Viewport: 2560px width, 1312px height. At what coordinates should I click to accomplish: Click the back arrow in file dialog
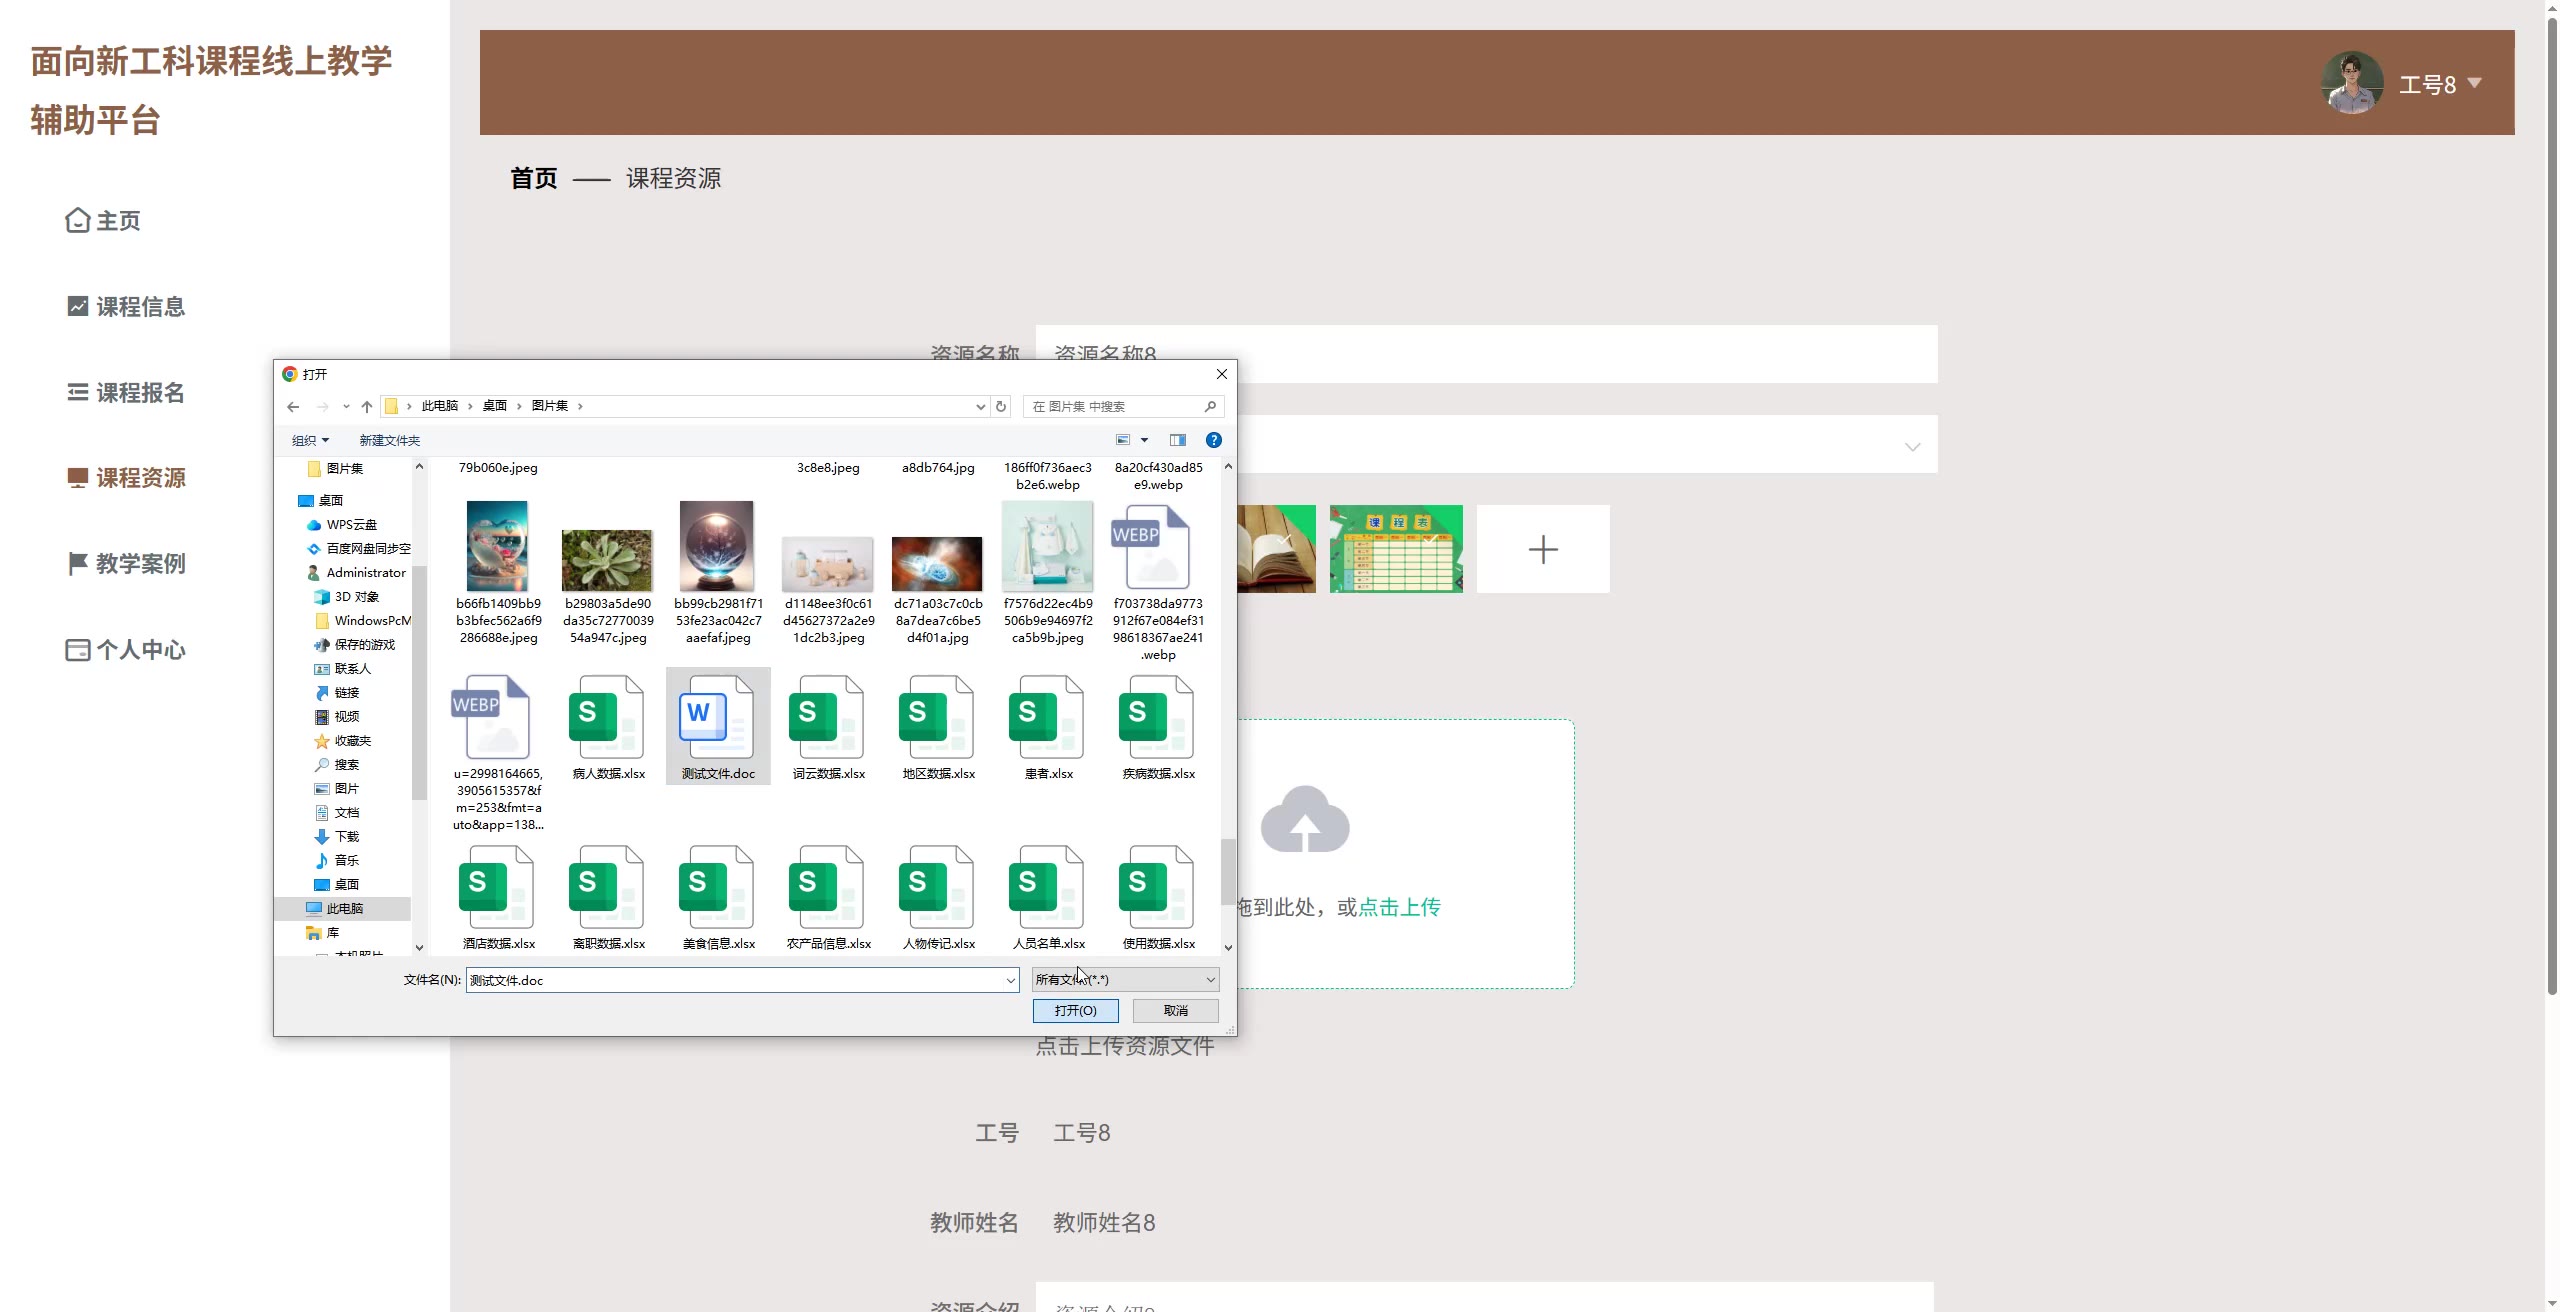(293, 406)
